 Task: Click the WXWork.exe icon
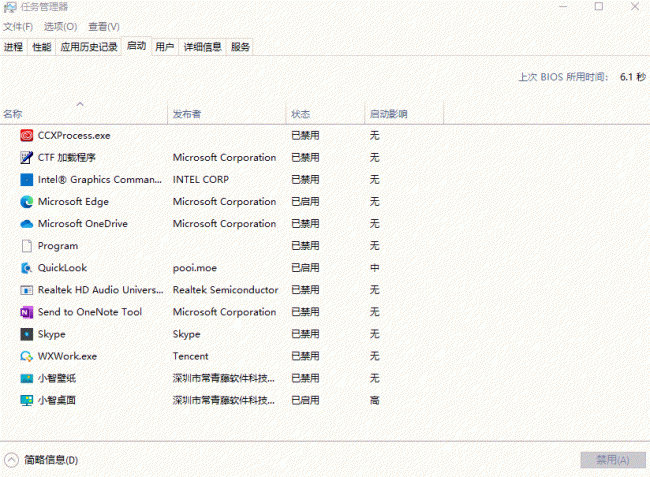(27, 356)
